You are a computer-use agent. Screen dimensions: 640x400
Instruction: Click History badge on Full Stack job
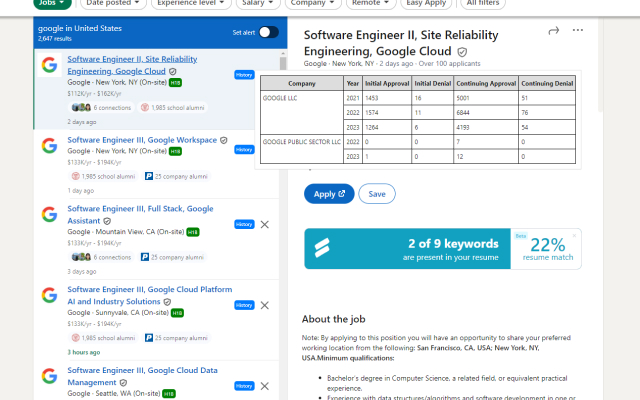pyautogui.click(x=244, y=224)
